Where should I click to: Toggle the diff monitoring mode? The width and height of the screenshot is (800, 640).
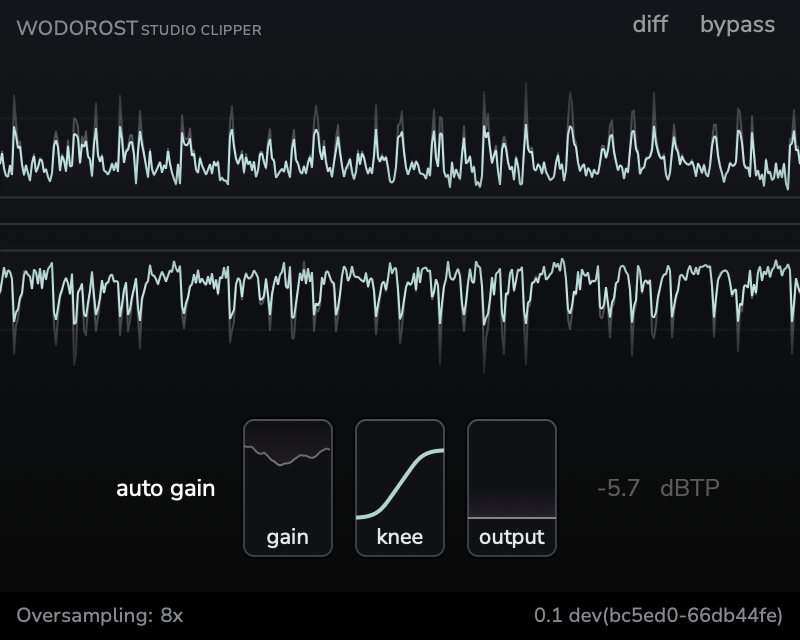point(650,24)
